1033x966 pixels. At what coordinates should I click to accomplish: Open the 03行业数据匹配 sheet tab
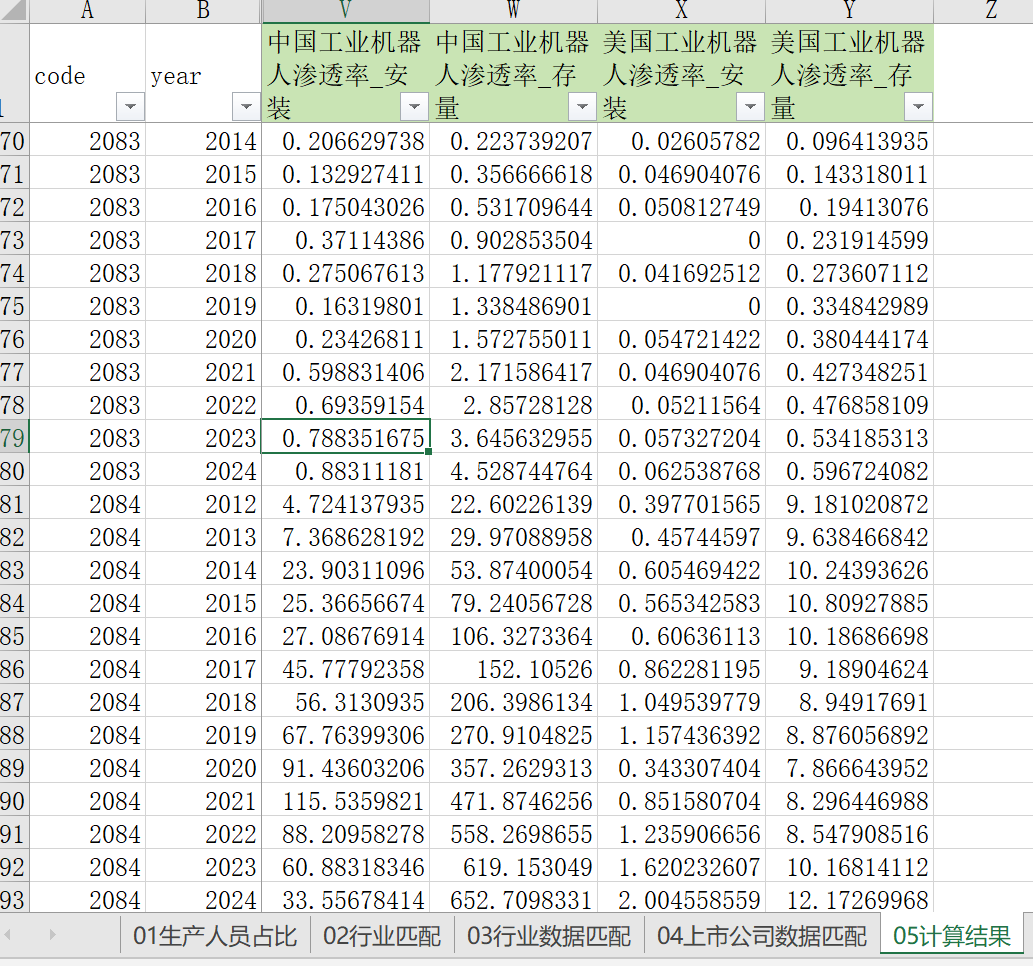coord(549,936)
